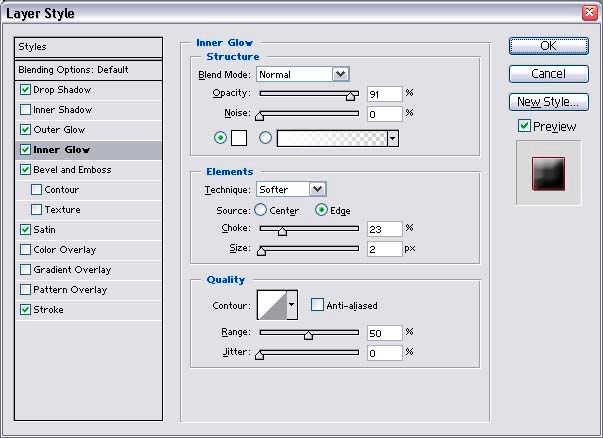The image size is (603, 438).
Task: Select the Stroke style entry
Action: pyautogui.click(x=48, y=310)
